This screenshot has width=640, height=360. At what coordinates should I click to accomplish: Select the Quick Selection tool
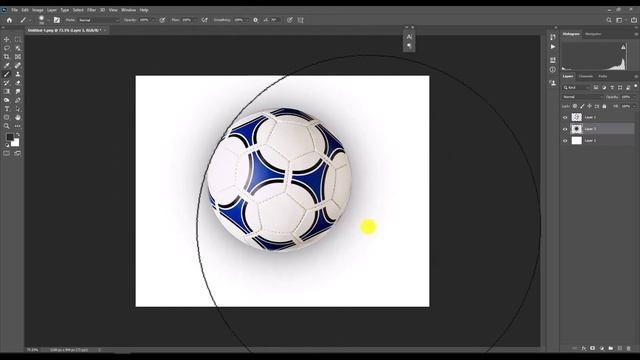coord(18,48)
